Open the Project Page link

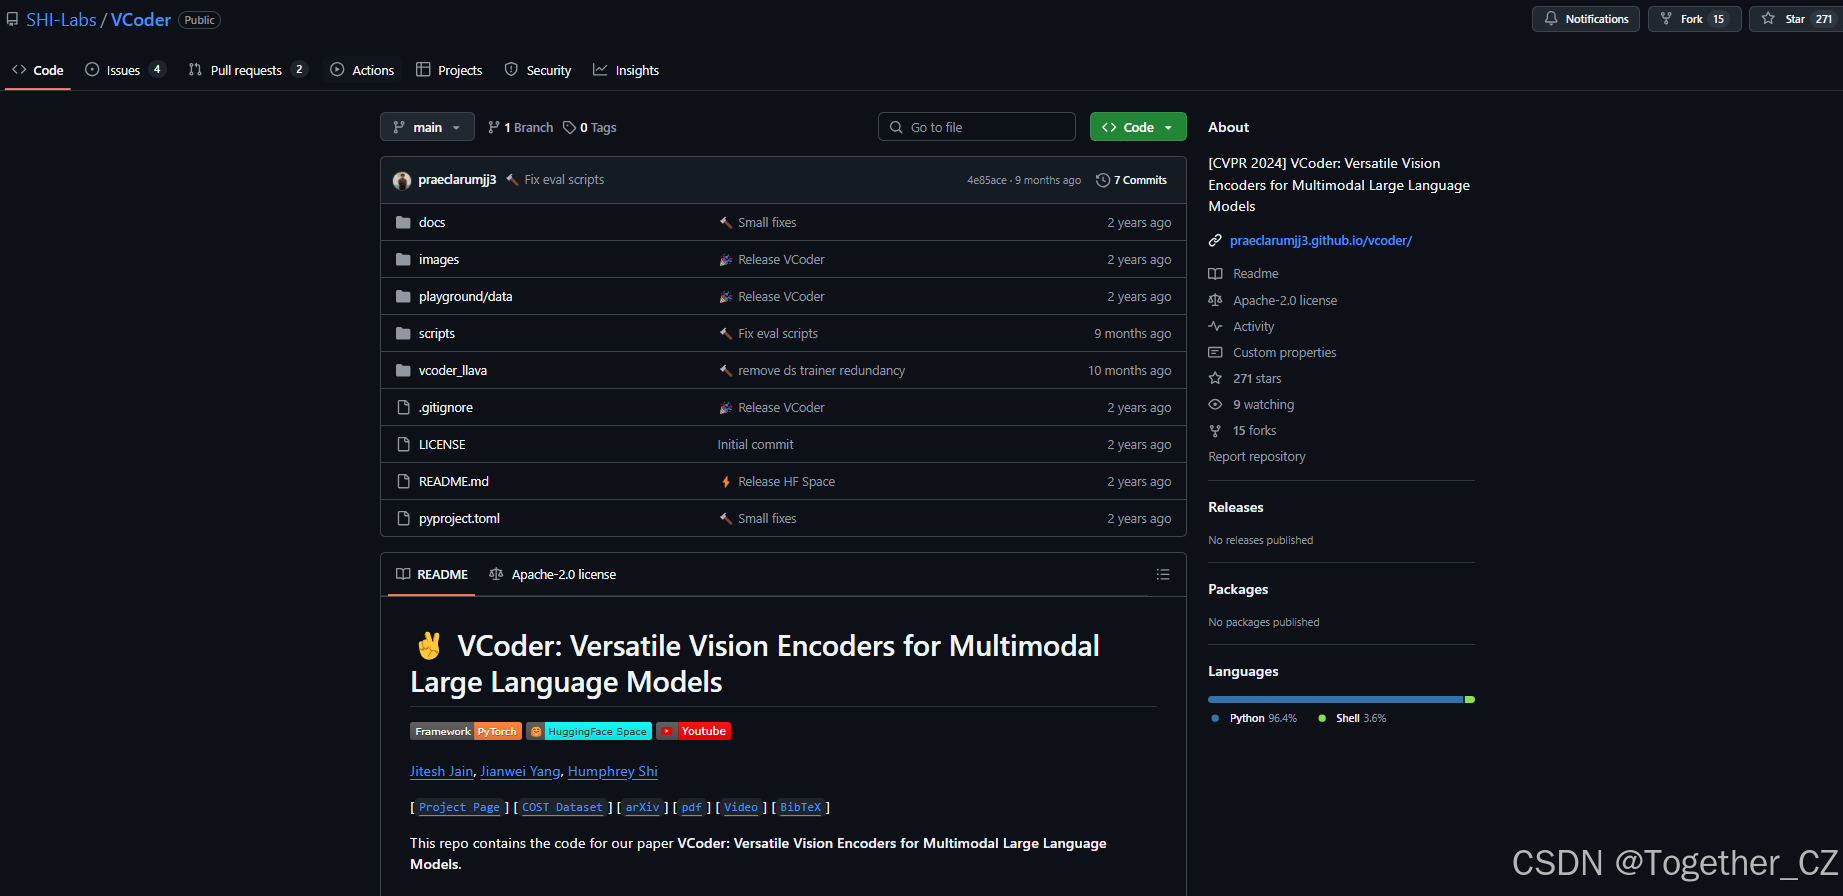459,807
